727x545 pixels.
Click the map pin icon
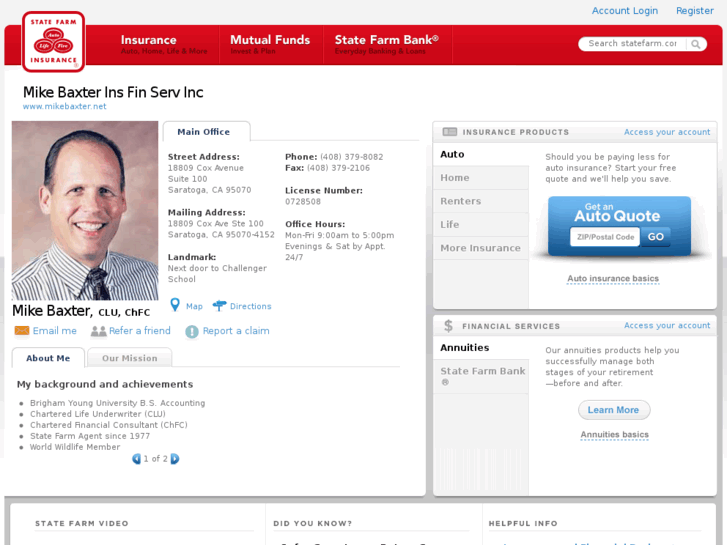175,305
